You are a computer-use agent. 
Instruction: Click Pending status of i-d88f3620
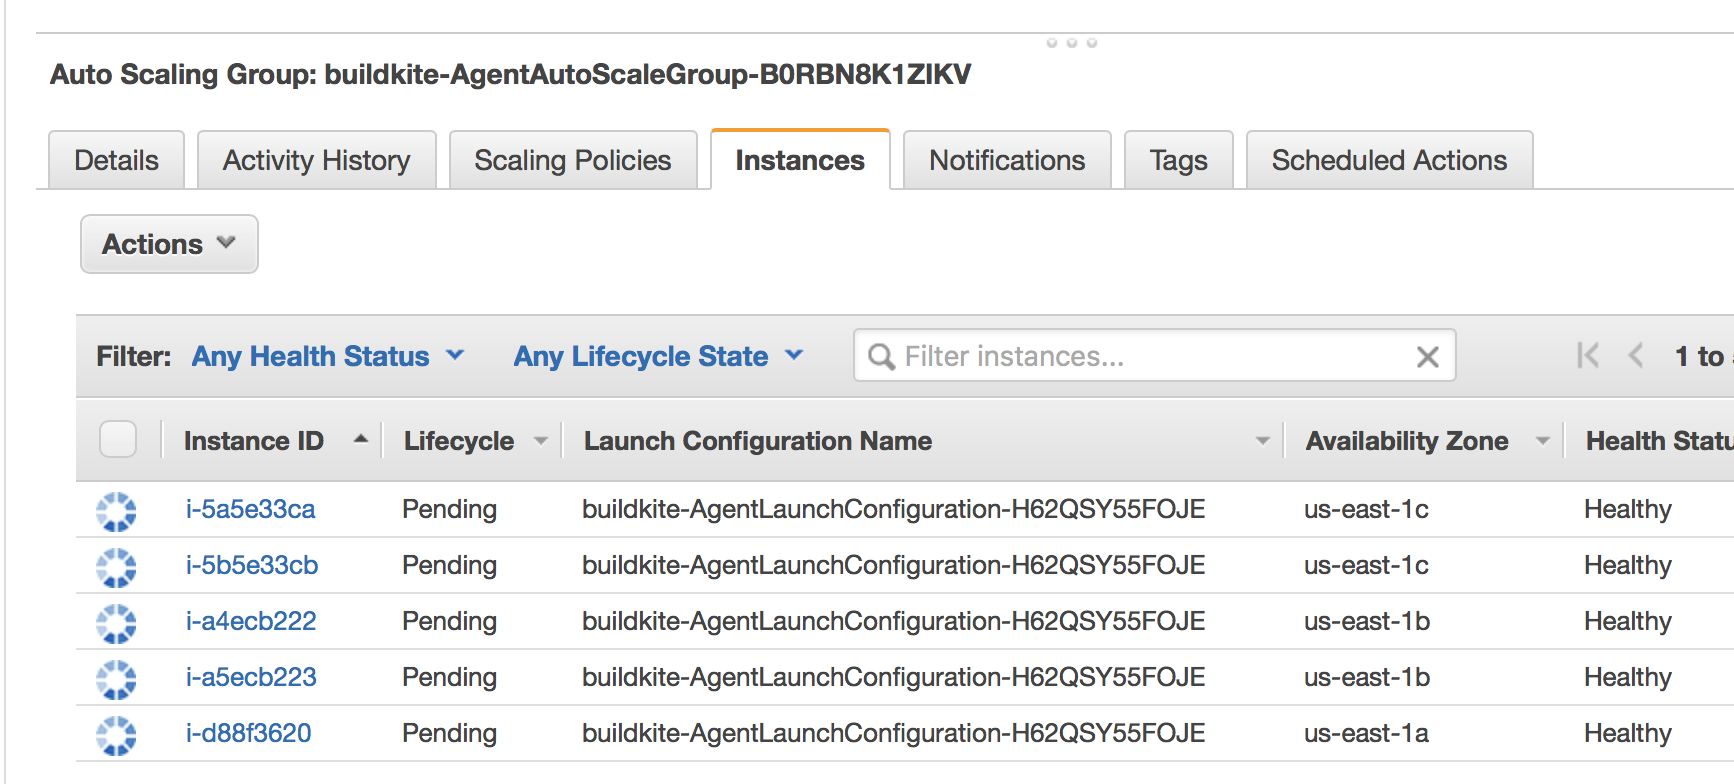click(449, 733)
